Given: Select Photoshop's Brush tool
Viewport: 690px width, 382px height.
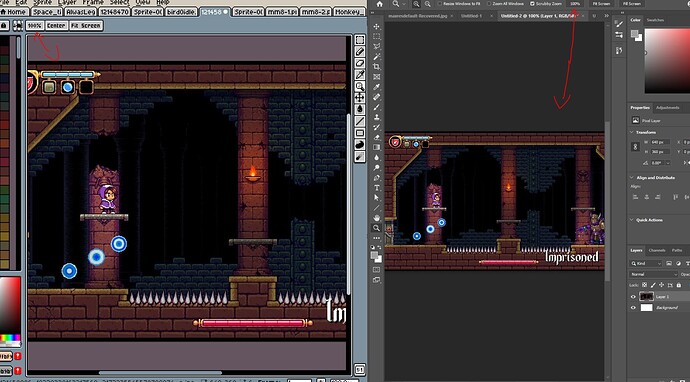Looking at the screenshot, I should click(x=376, y=107).
